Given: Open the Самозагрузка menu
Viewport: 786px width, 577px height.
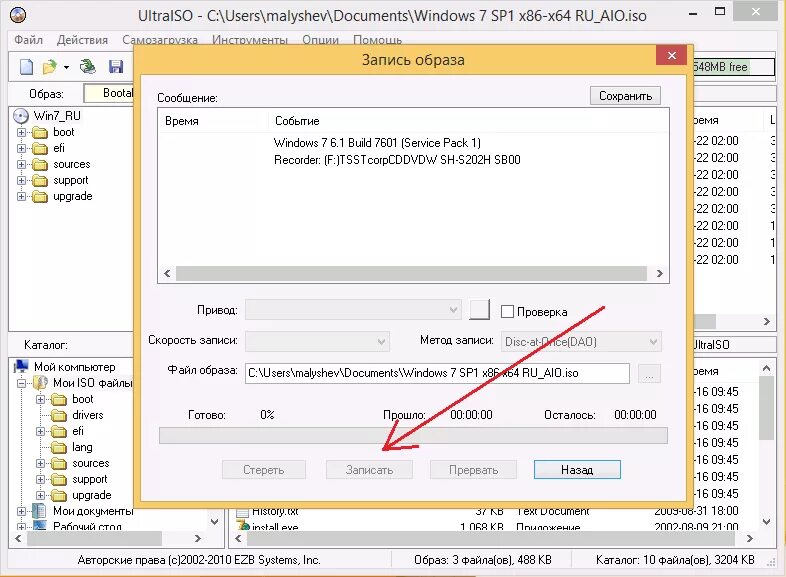Looking at the screenshot, I should [160, 40].
